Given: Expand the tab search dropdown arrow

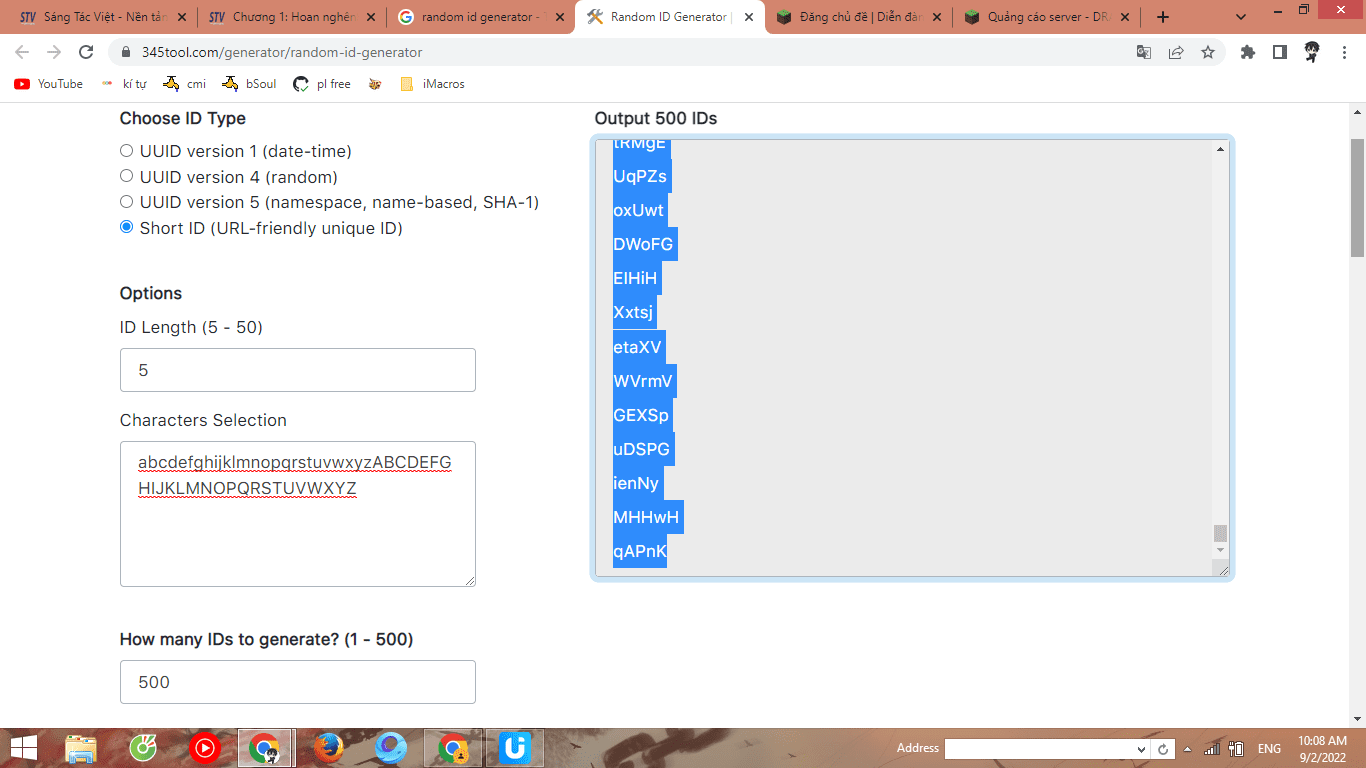Looking at the screenshot, I should tap(1241, 17).
